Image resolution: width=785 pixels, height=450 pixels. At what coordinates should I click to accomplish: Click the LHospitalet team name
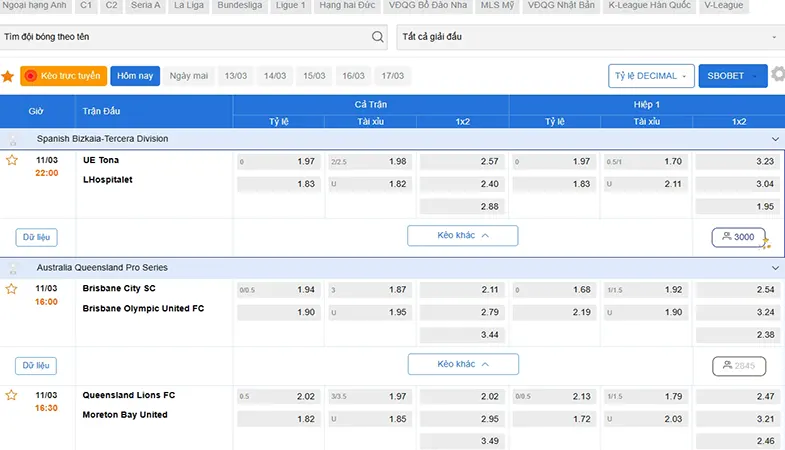pyautogui.click(x=108, y=180)
